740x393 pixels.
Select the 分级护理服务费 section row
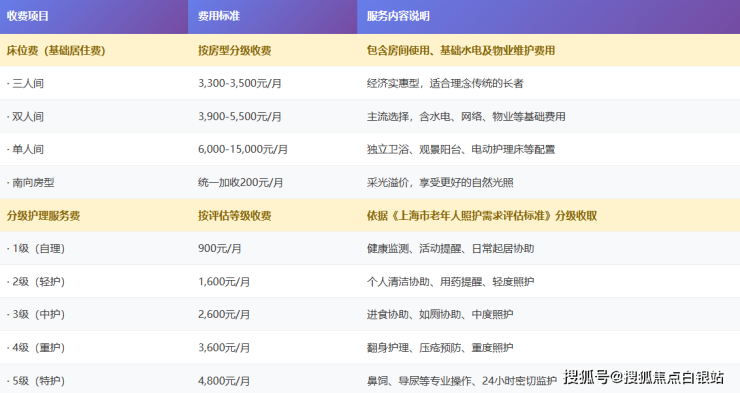click(370, 215)
